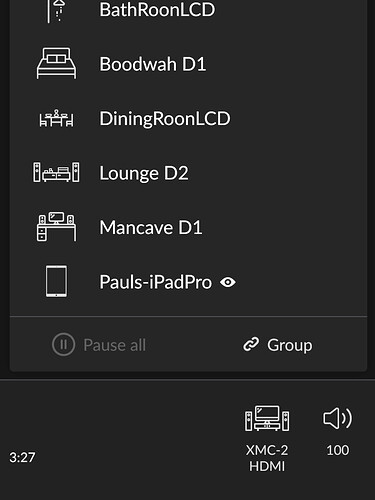The image size is (375, 500).
Task: Click the chain link Group icon
Action: point(251,344)
